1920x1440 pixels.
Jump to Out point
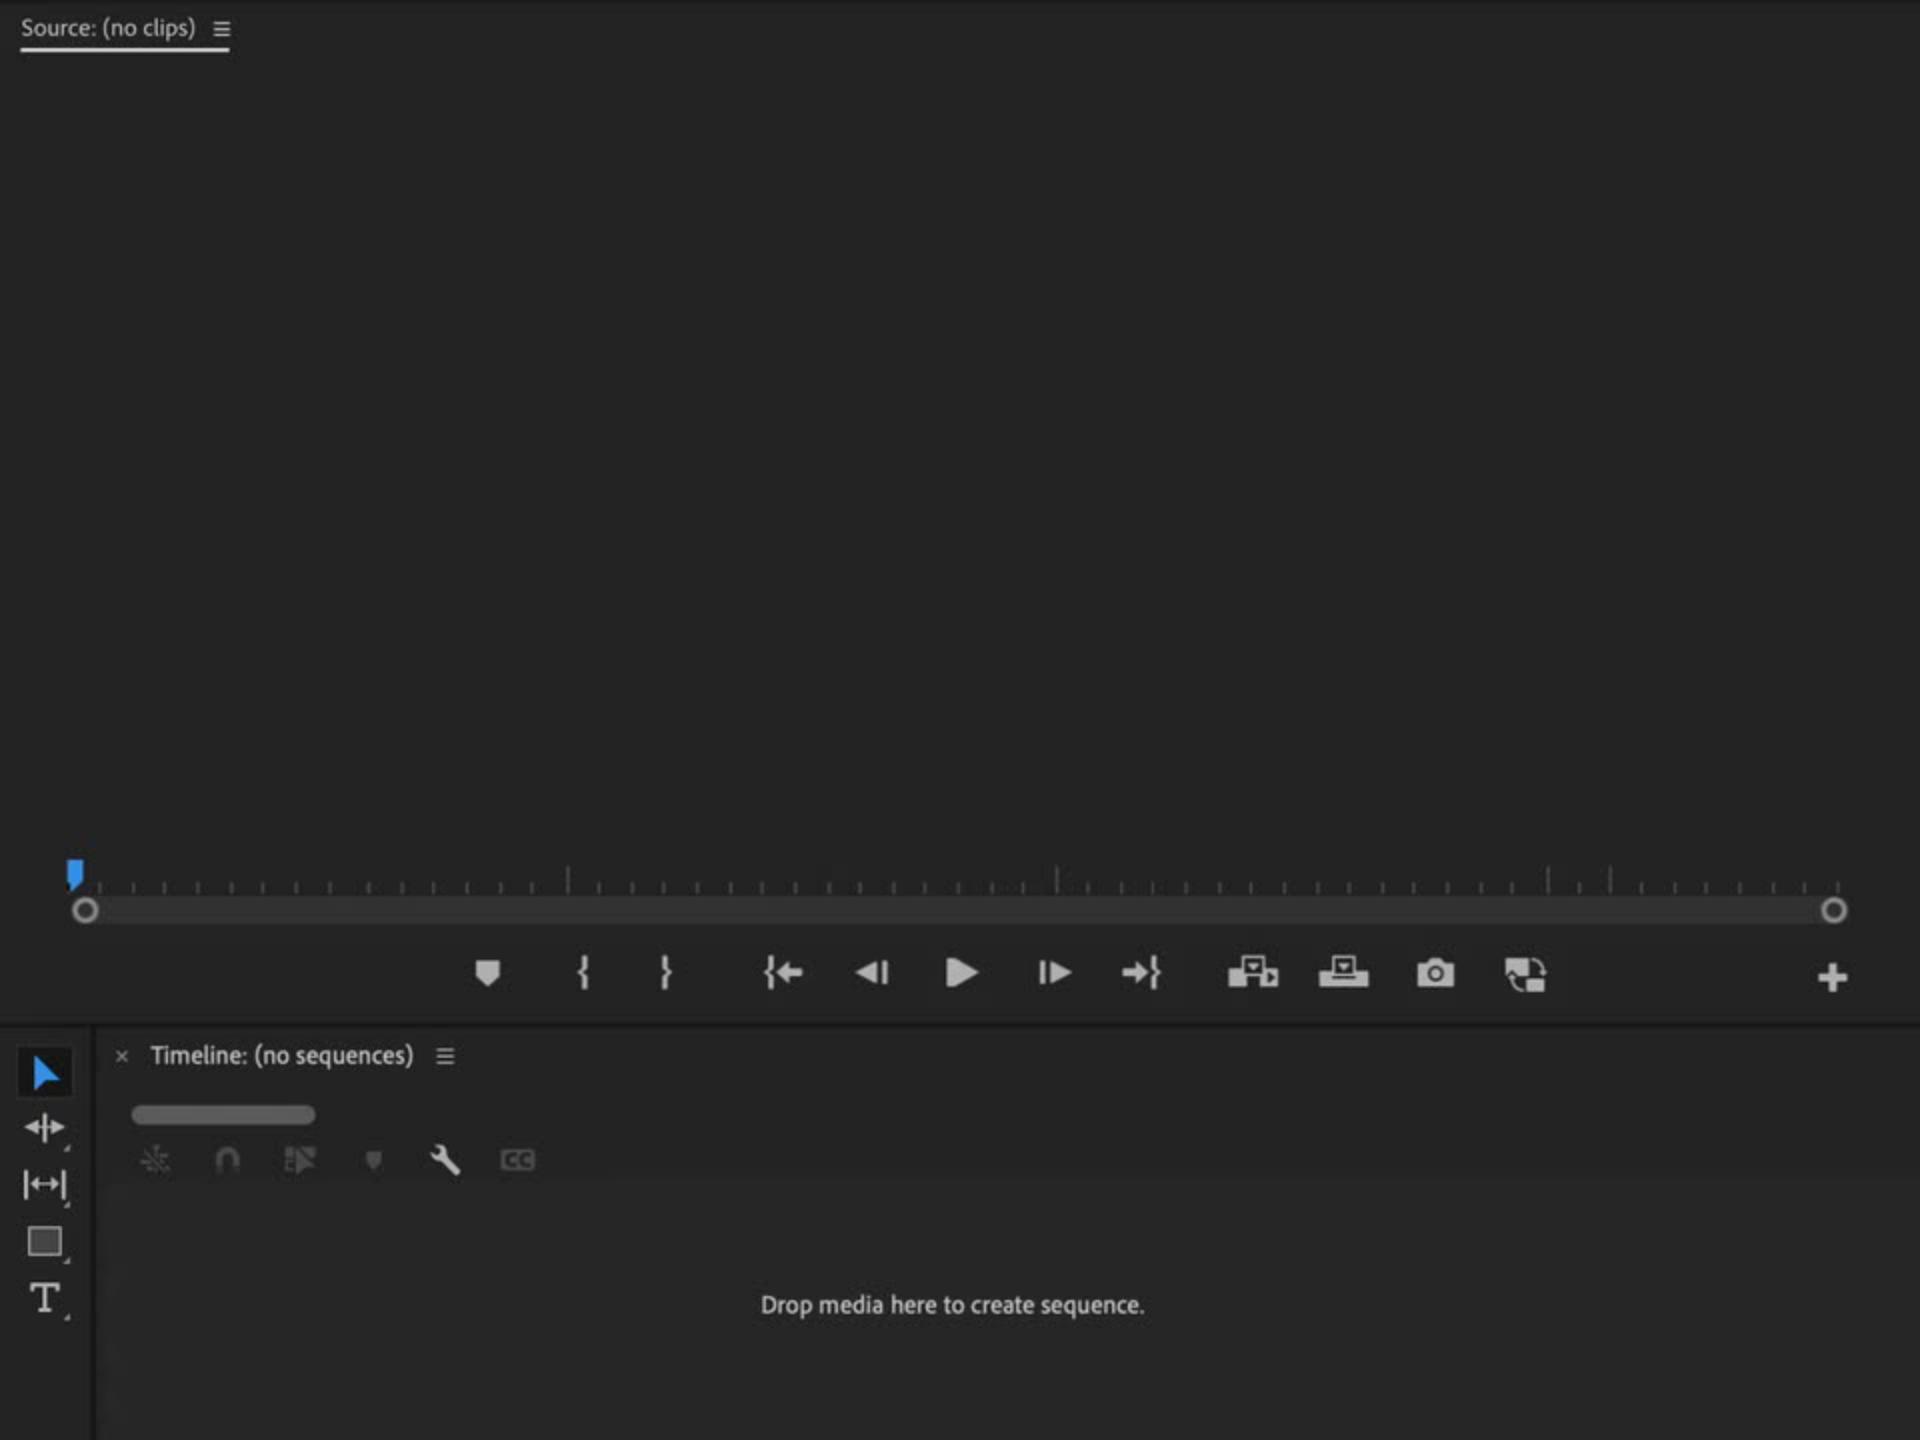point(1141,973)
